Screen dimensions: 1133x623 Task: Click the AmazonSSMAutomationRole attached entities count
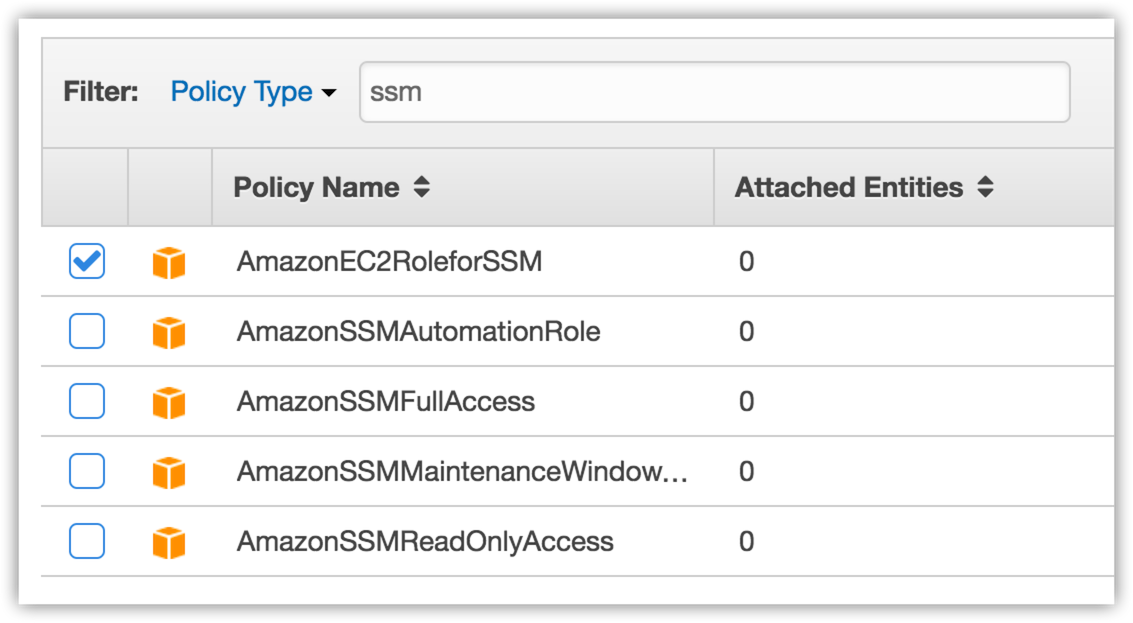(746, 332)
